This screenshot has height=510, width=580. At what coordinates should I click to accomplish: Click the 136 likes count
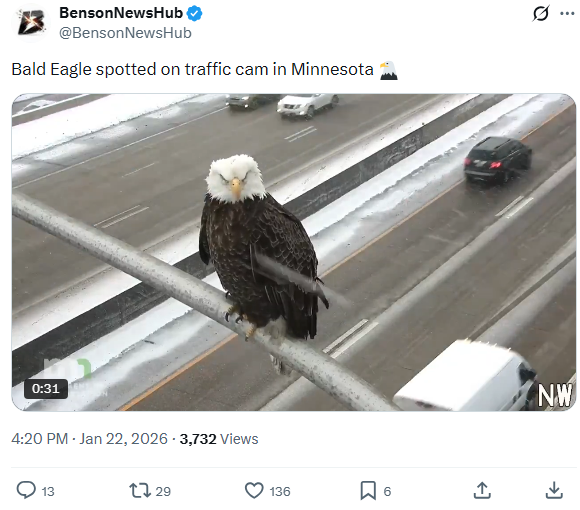[280, 492]
